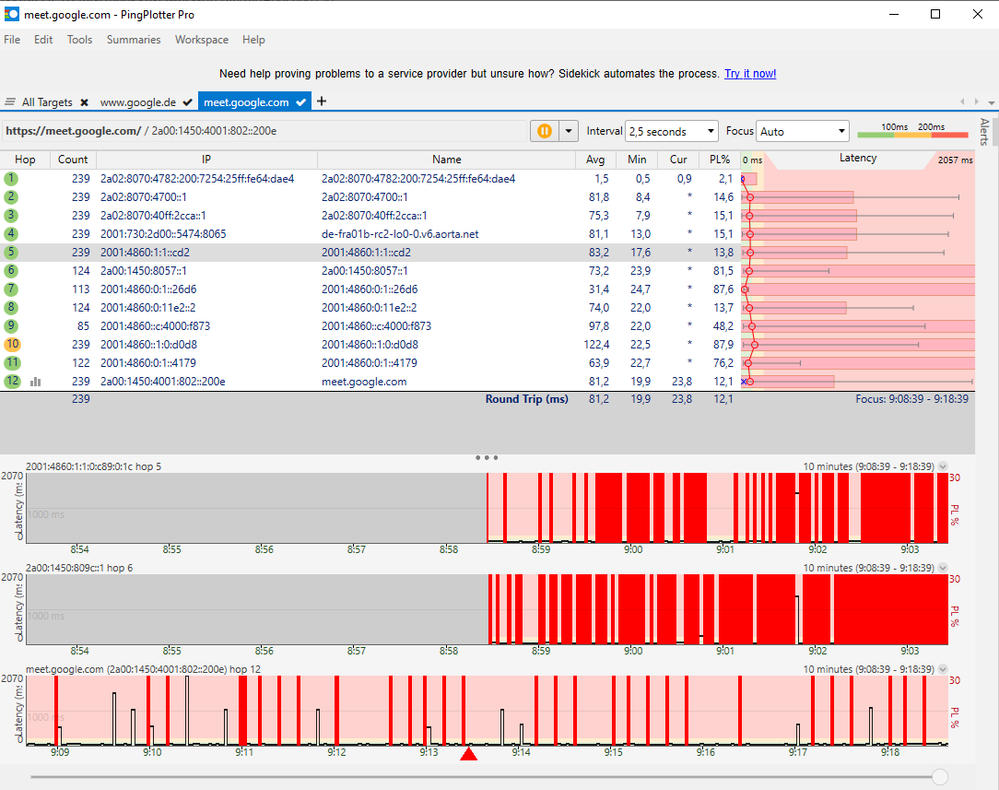This screenshot has width=999, height=790.
Task: Switch to the www.google.de tab
Action: 138,103
